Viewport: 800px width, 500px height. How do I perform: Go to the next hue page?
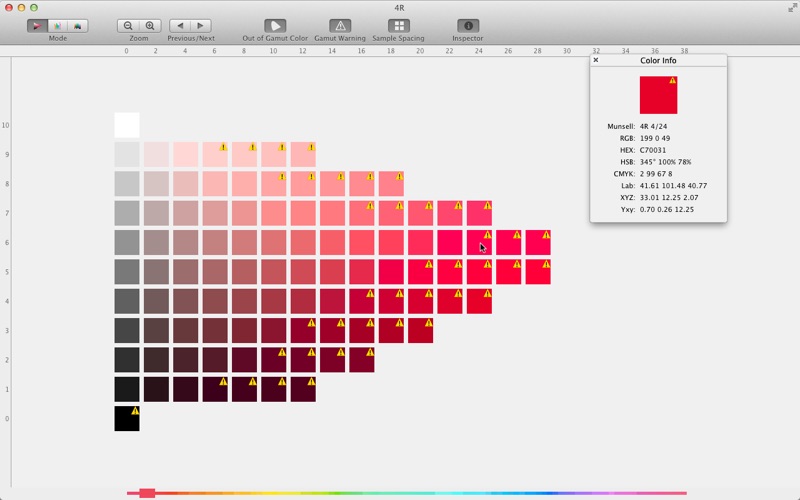tap(201, 26)
